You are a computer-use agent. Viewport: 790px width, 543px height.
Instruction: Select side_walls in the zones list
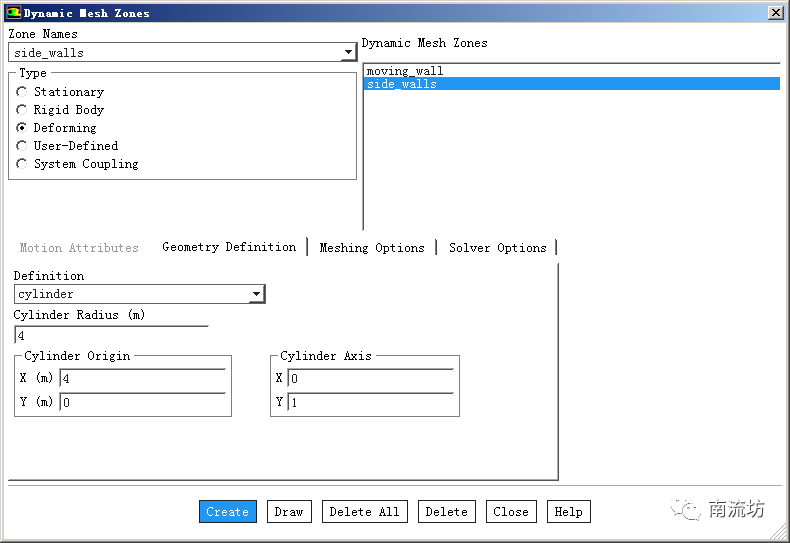pyautogui.click(x=402, y=84)
